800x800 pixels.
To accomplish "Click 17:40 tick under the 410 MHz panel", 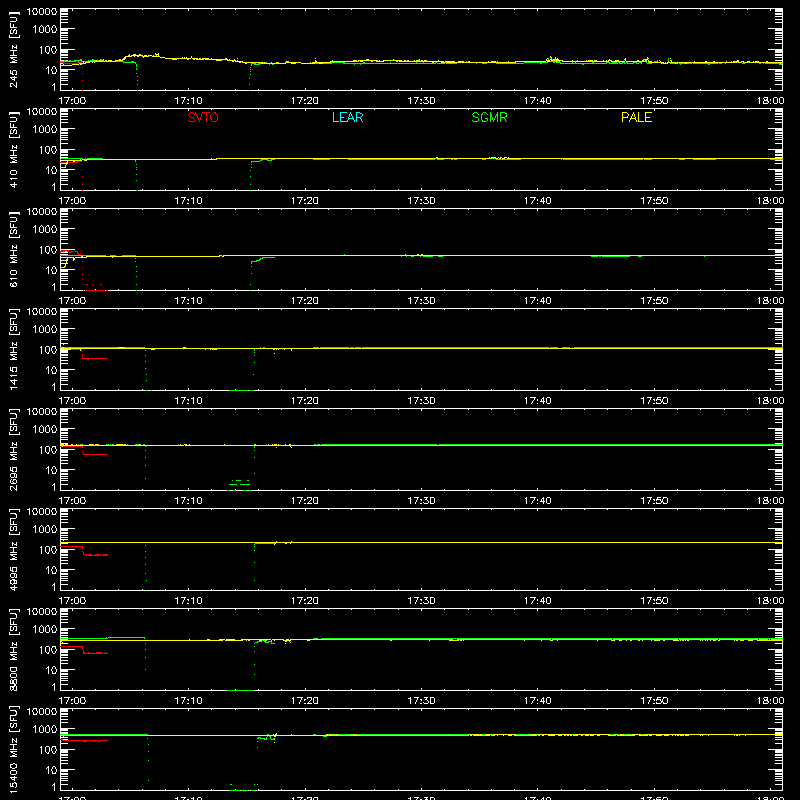I will (x=538, y=201).
